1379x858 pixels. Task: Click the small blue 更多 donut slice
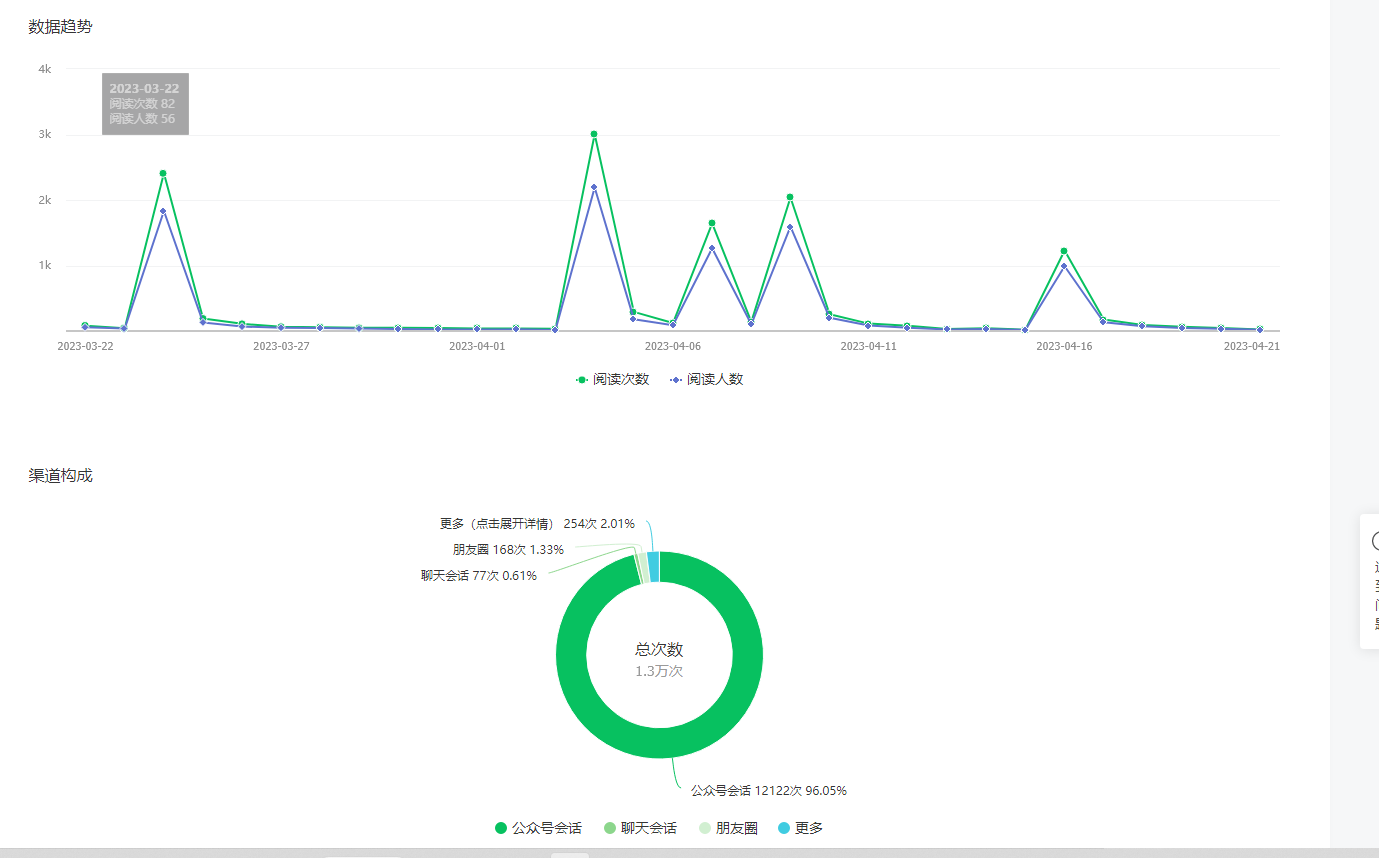[x=653, y=566]
